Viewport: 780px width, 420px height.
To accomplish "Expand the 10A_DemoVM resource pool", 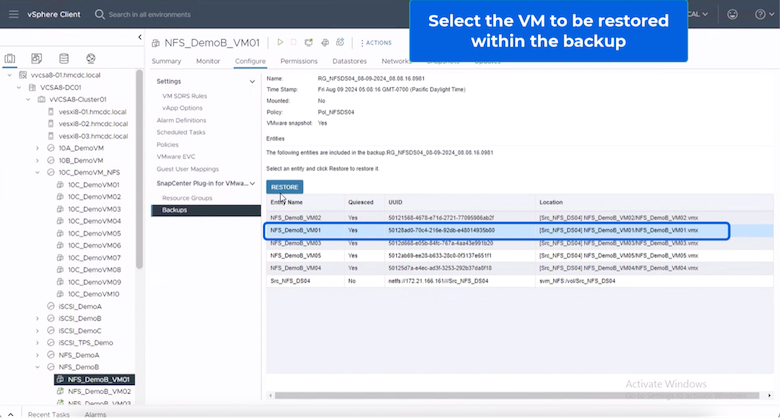I will [37, 148].
